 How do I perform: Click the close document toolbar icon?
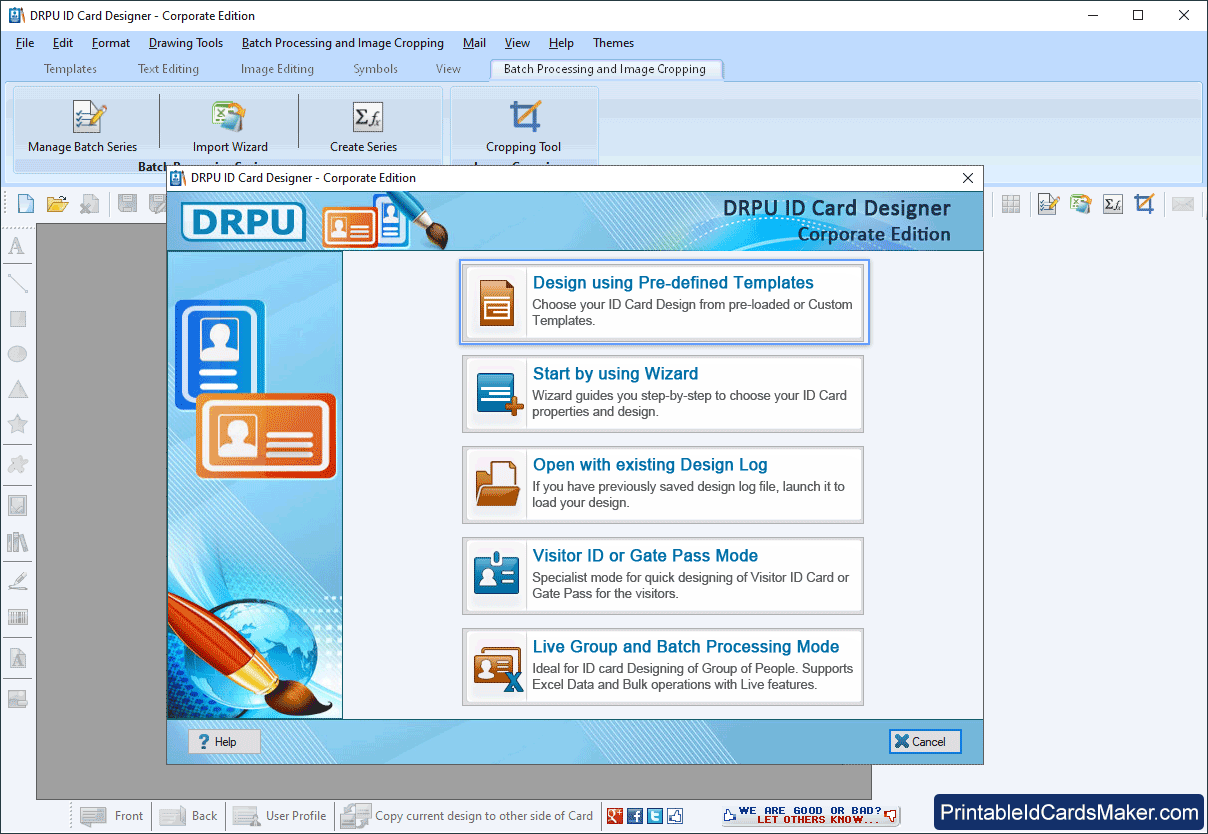point(89,204)
